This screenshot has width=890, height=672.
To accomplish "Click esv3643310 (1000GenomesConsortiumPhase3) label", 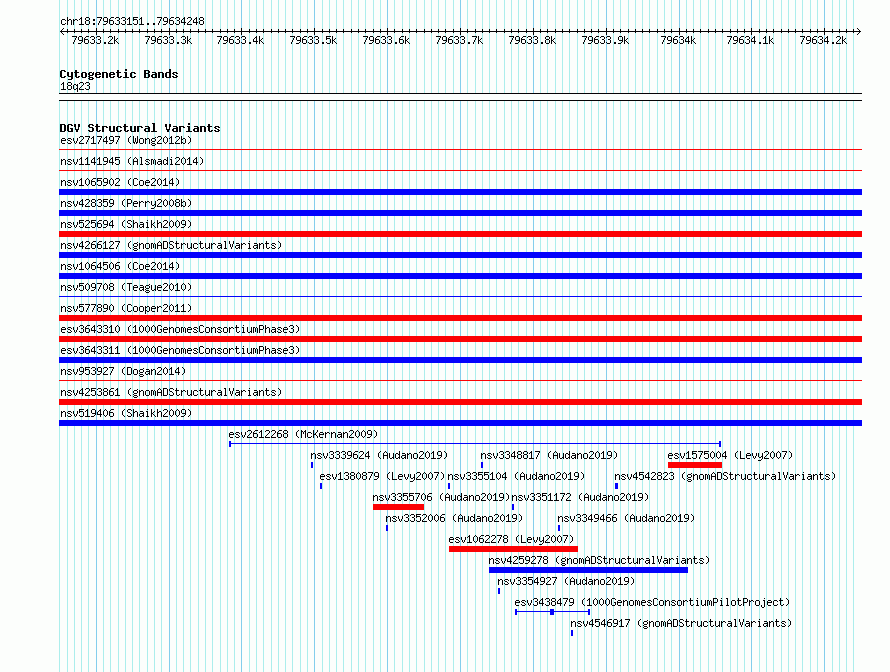I will pyautogui.click(x=180, y=329).
